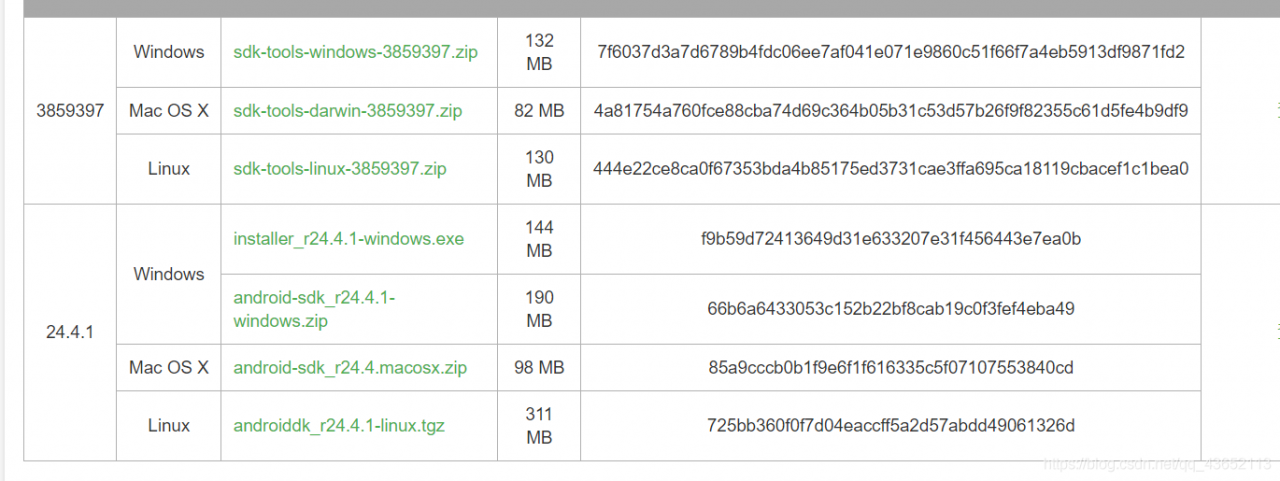Click the android-sdk_r24.4.macosx.zip link
This screenshot has height=481, width=1280.
tap(350, 368)
